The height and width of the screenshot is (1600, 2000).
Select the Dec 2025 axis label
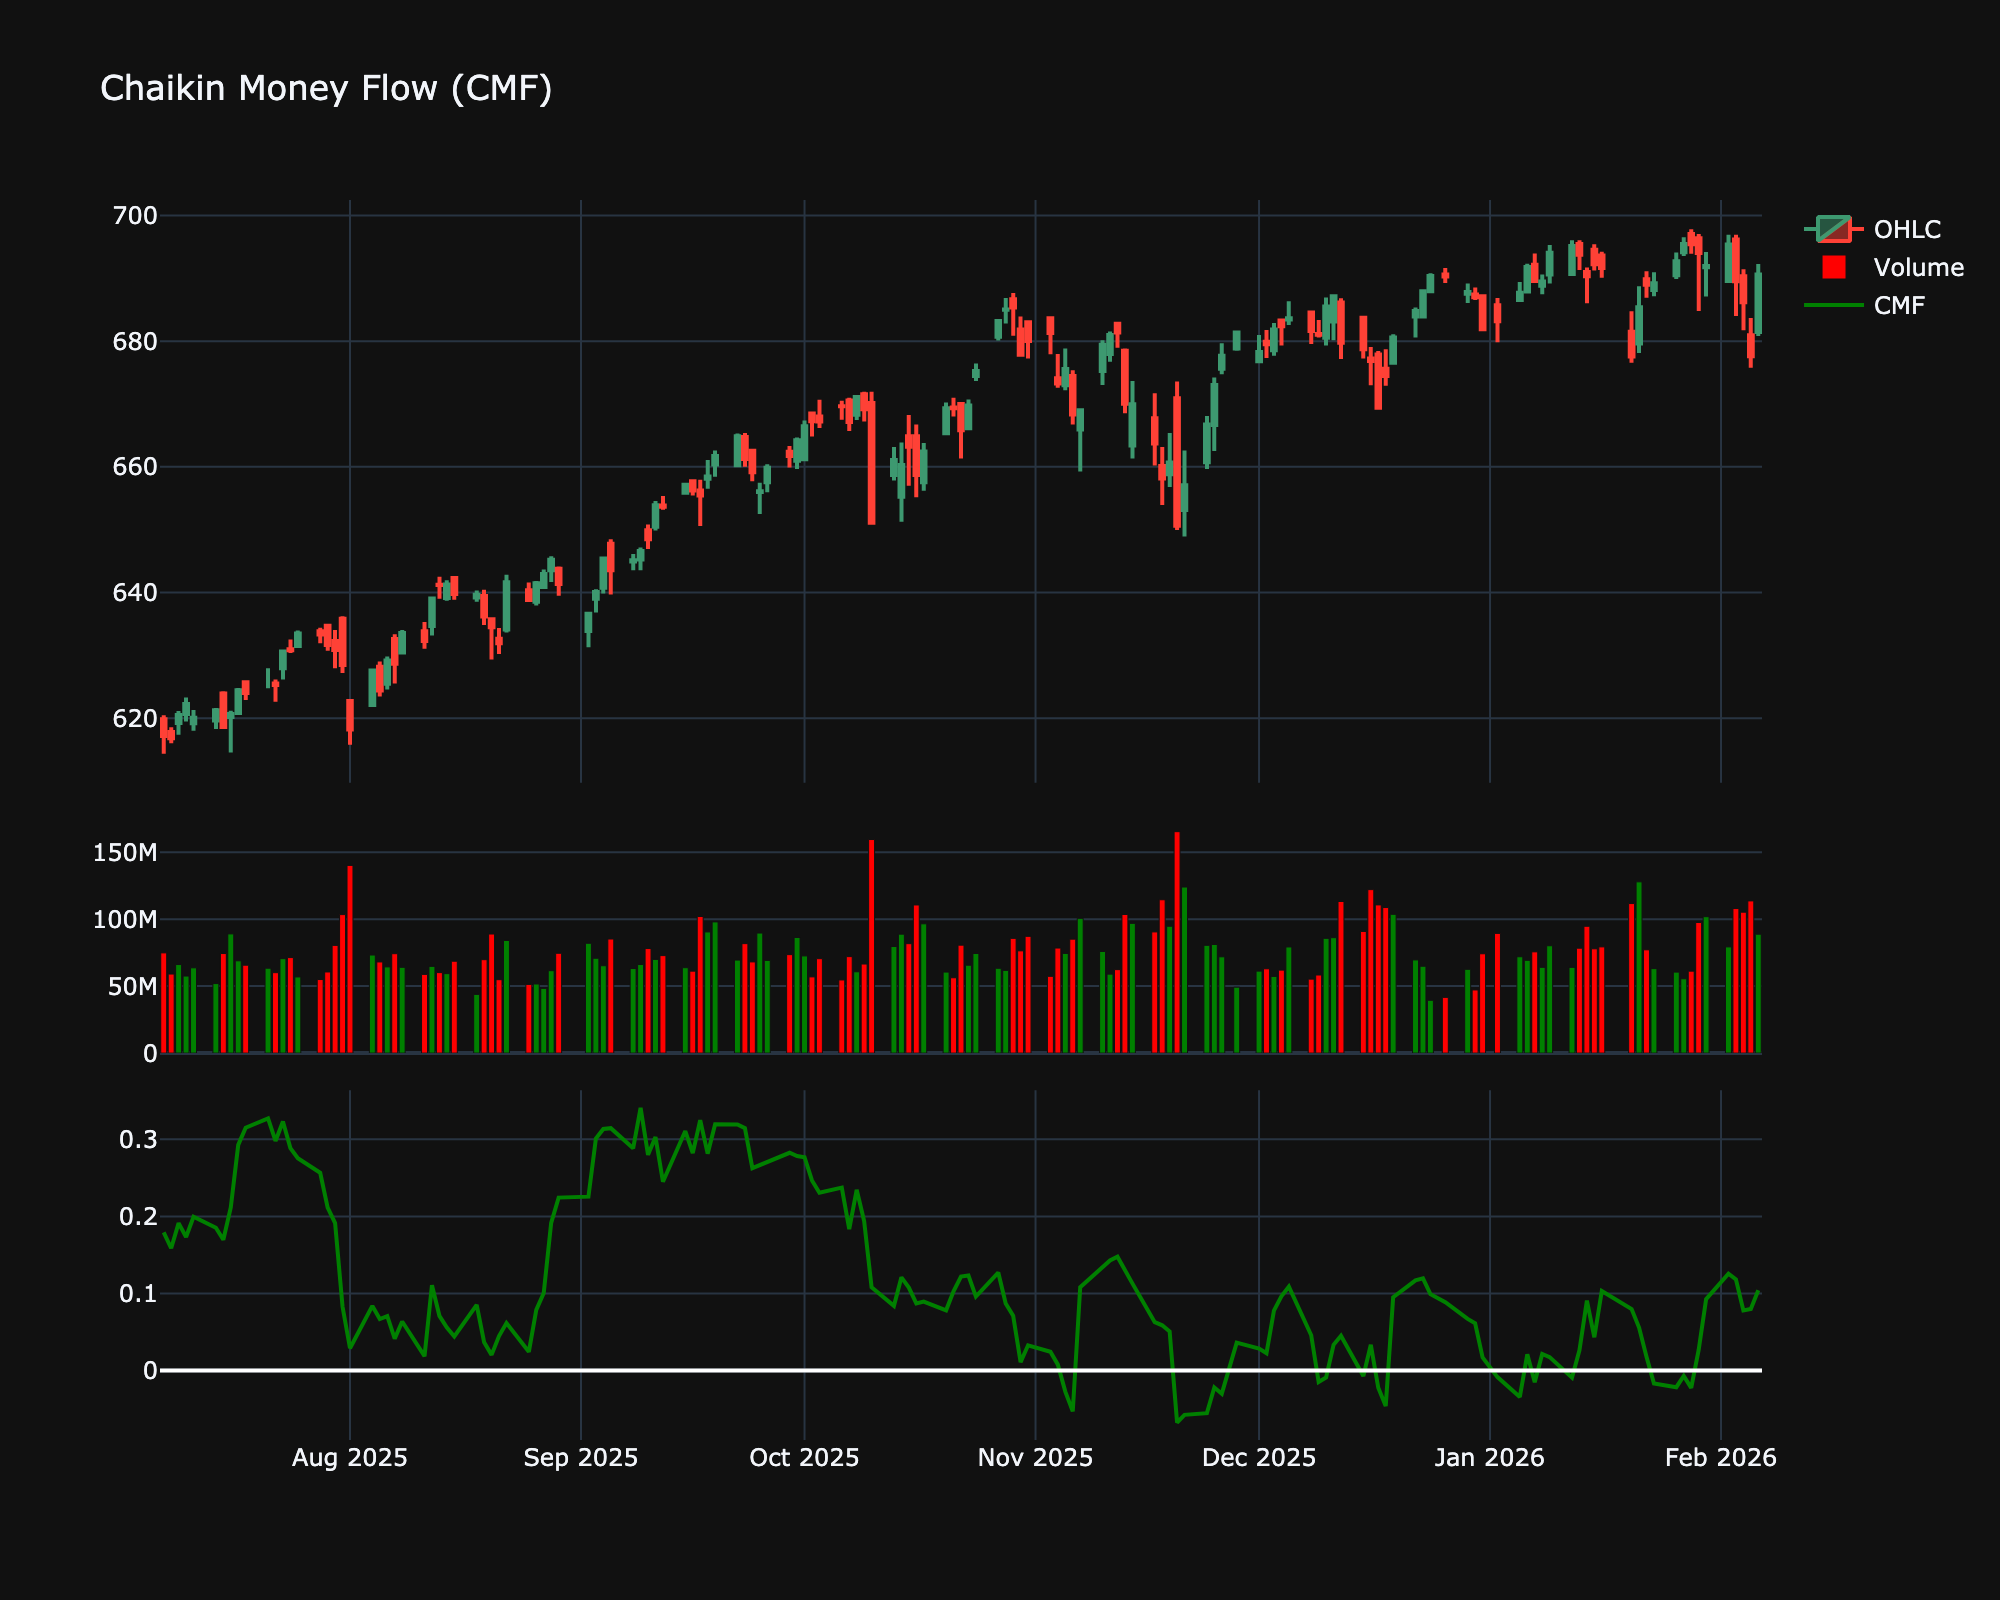pyautogui.click(x=1258, y=1458)
